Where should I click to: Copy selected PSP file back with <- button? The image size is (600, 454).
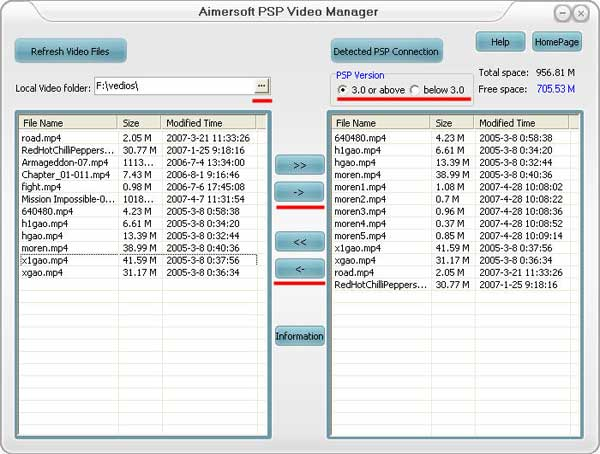point(300,269)
